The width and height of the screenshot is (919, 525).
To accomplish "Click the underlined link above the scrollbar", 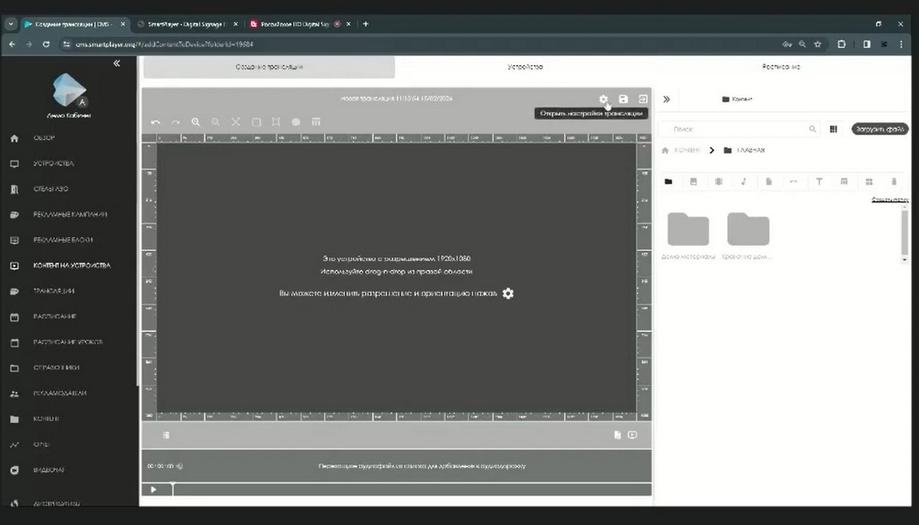I will pos(889,200).
